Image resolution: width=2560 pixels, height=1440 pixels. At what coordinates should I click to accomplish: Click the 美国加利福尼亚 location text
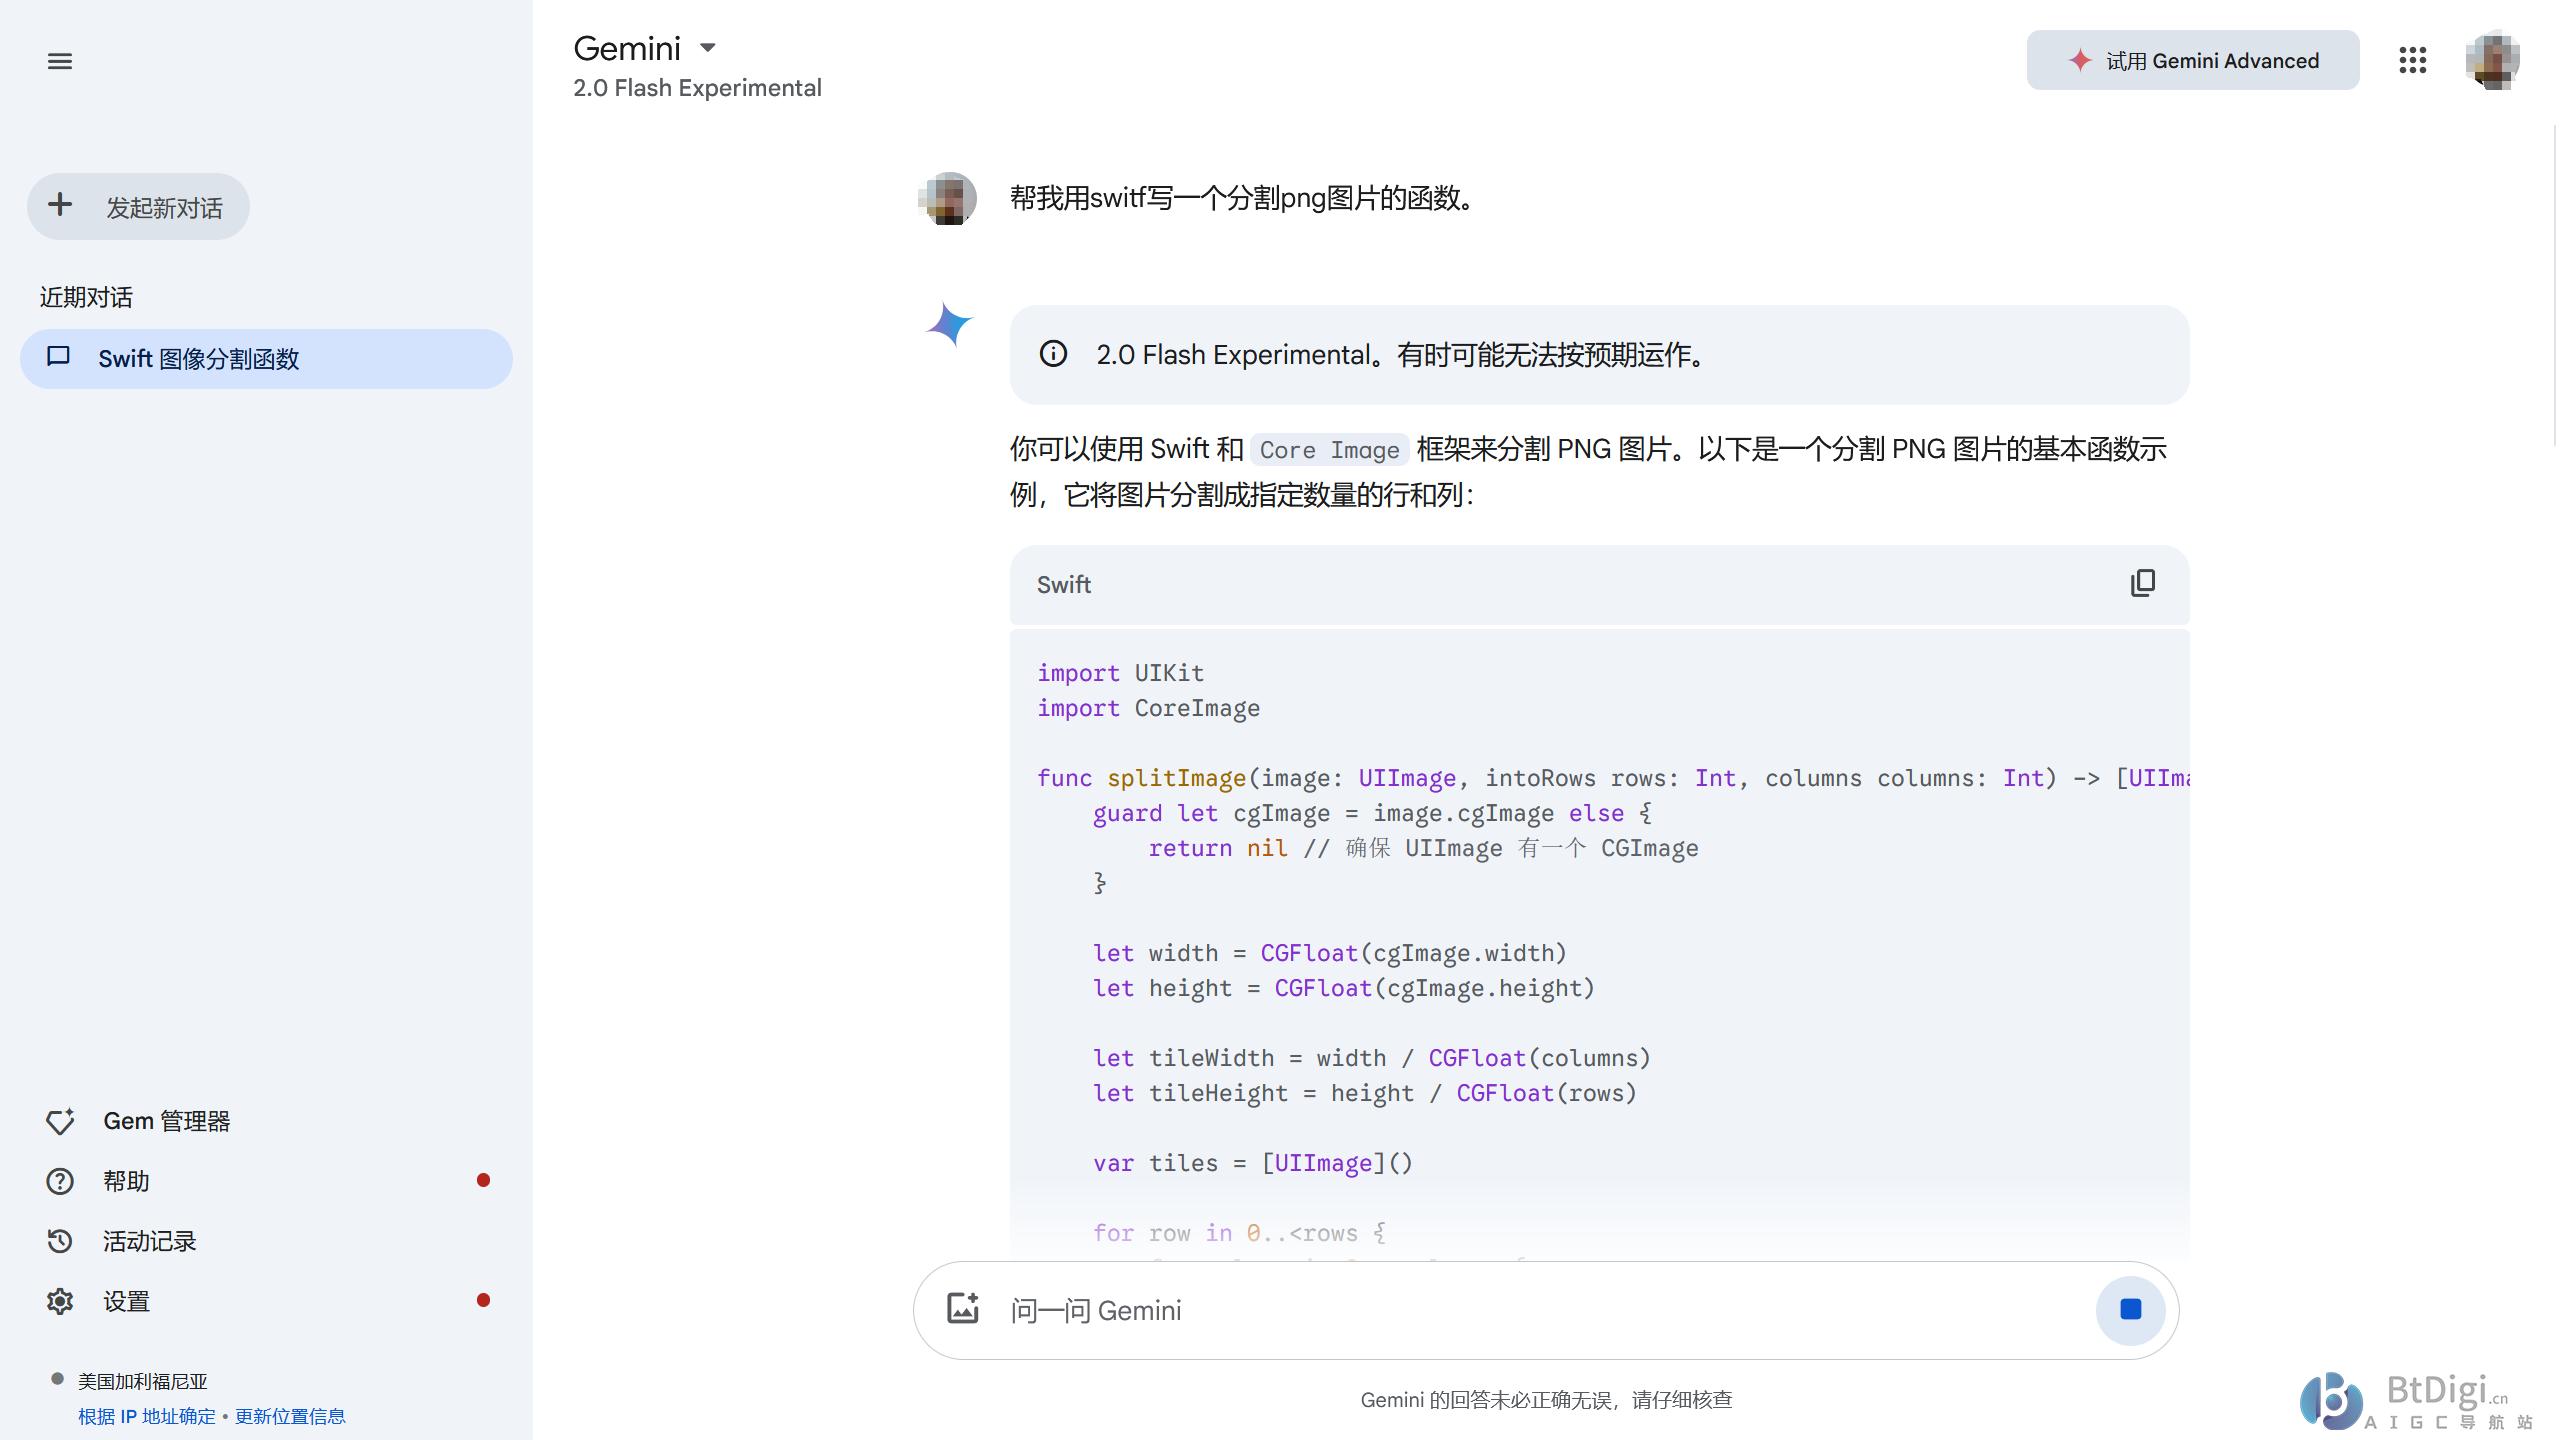(x=143, y=1381)
